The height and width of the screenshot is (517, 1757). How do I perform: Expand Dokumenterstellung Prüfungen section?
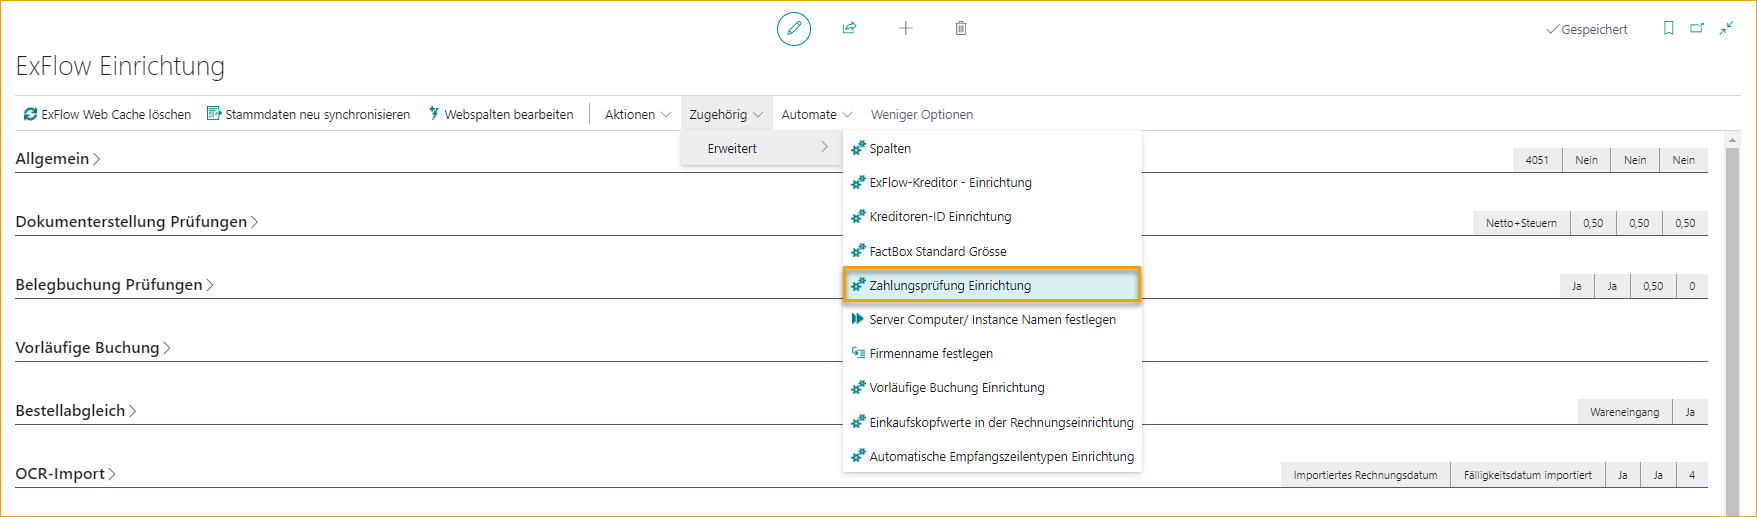pyautogui.click(x=136, y=221)
